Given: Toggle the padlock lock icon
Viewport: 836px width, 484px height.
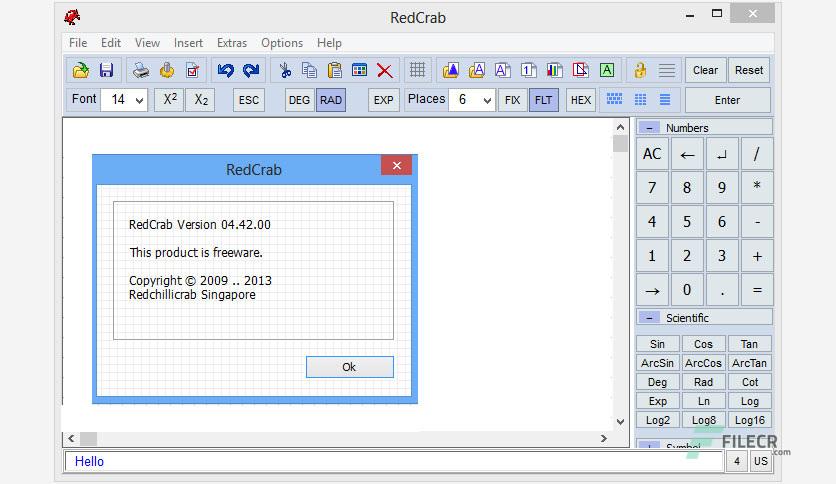Looking at the screenshot, I should pos(640,70).
